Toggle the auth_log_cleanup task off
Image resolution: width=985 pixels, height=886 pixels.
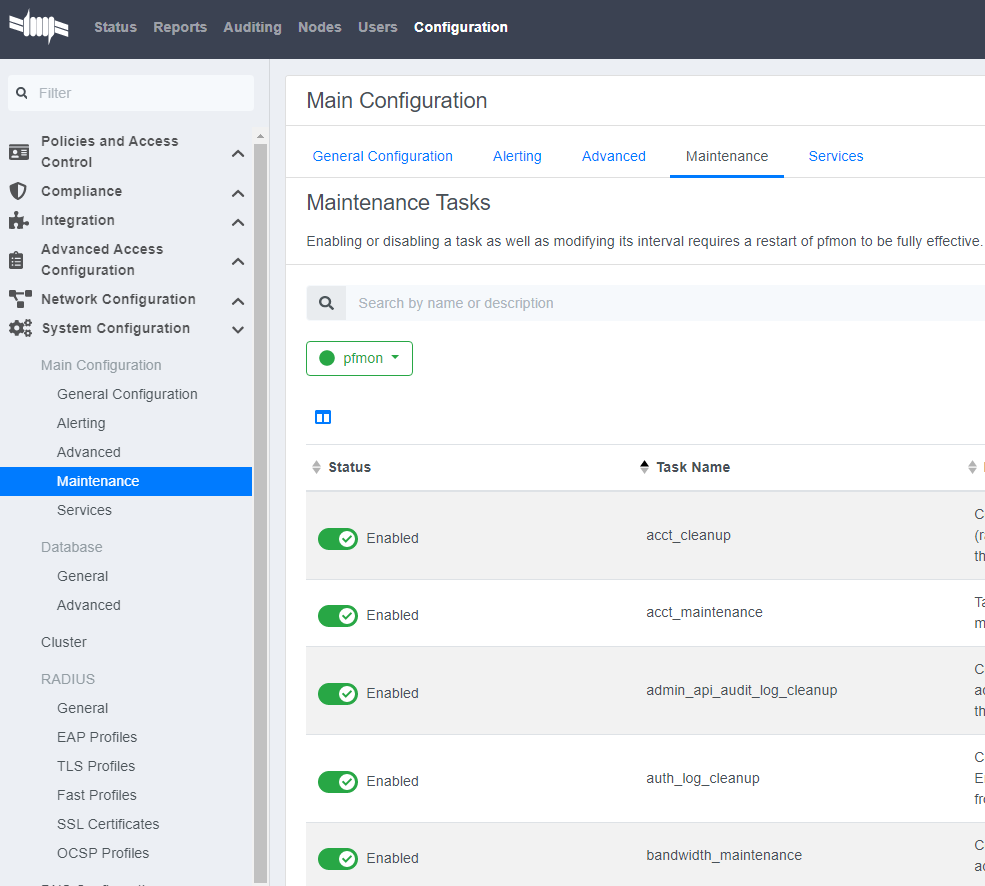click(x=338, y=781)
